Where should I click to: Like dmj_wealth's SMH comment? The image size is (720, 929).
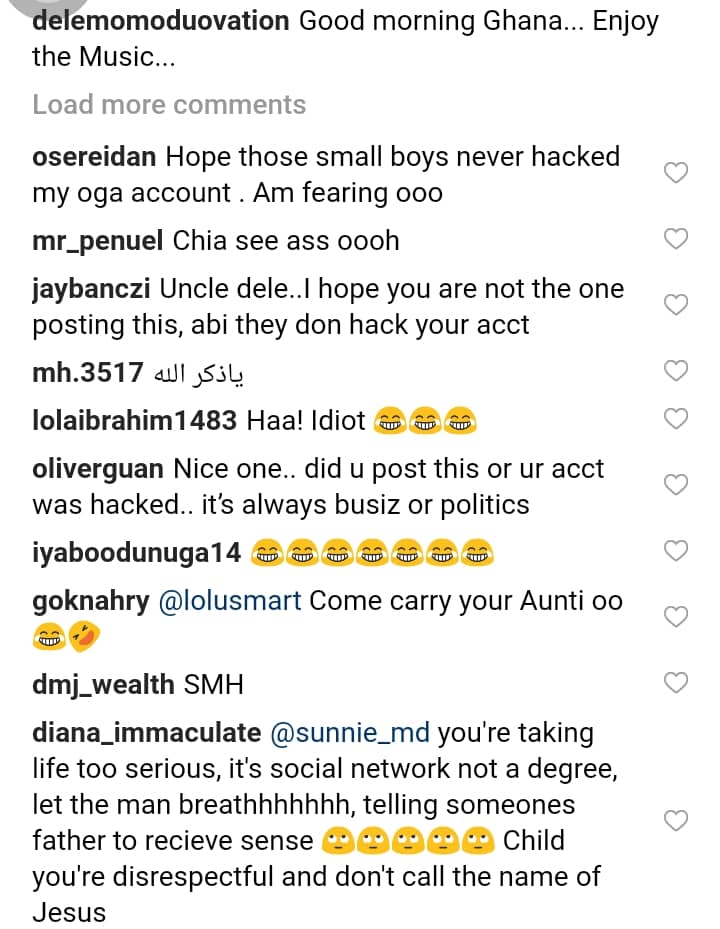click(x=676, y=683)
